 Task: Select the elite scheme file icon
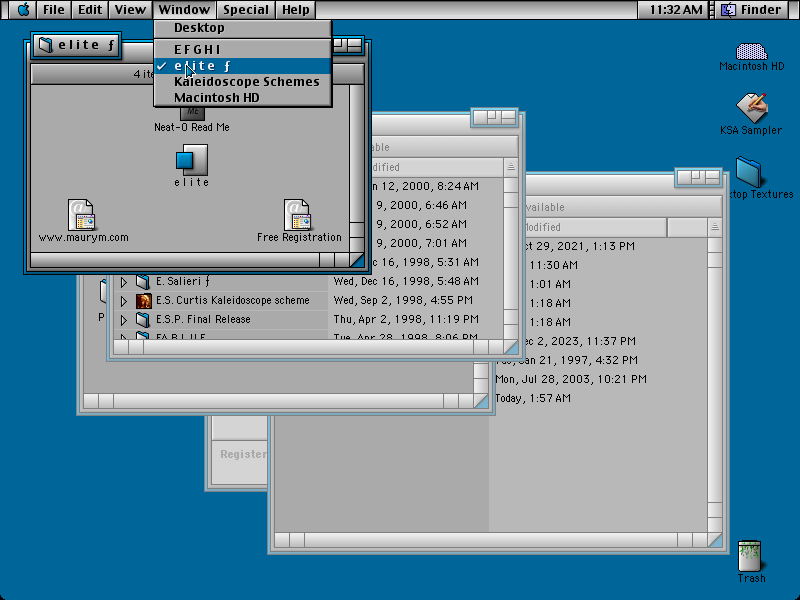coord(192,160)
